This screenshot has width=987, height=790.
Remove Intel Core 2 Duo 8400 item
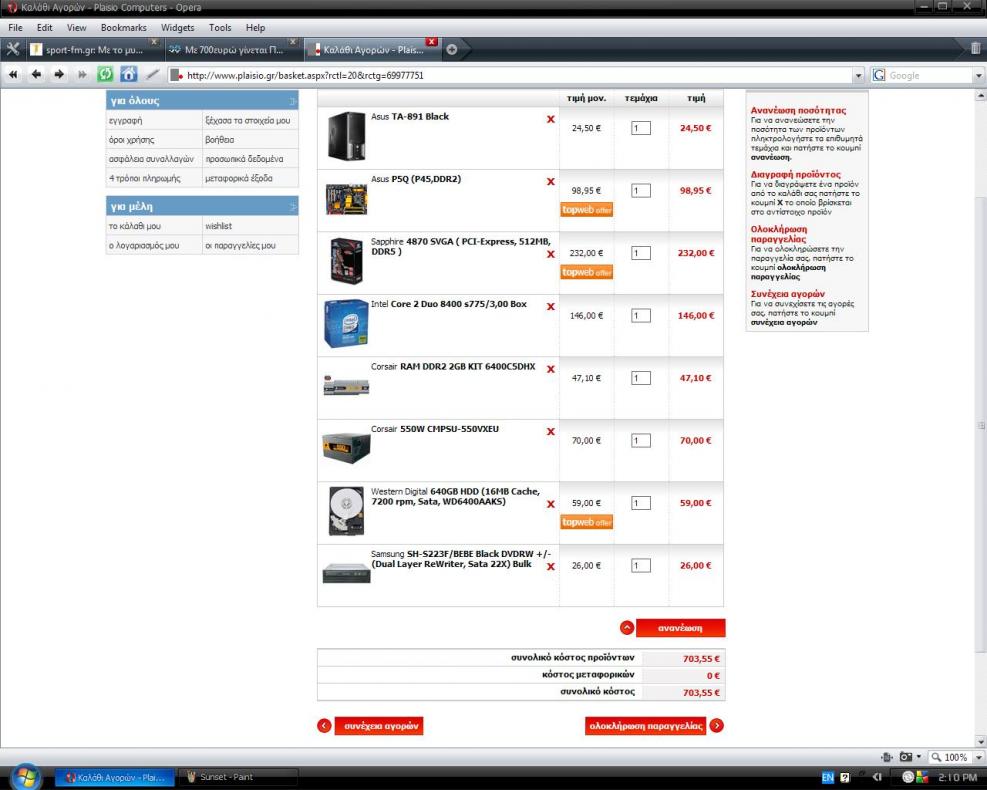pyautogui.click(x=551, y=307)
